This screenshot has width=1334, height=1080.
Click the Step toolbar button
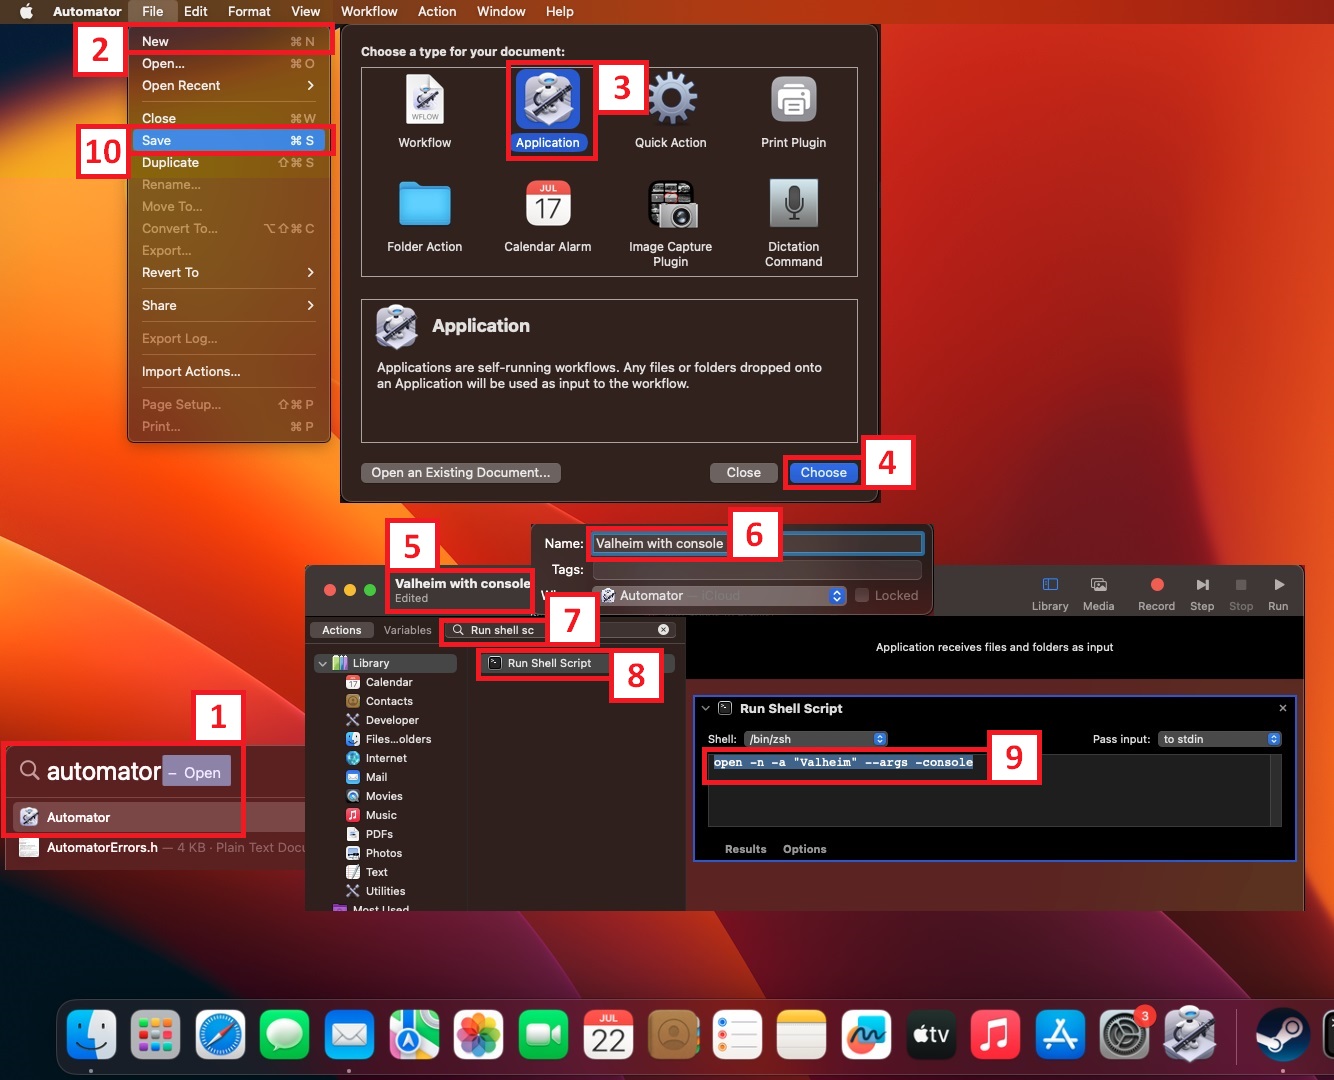pyautogui.click(x=1202, y=585)
